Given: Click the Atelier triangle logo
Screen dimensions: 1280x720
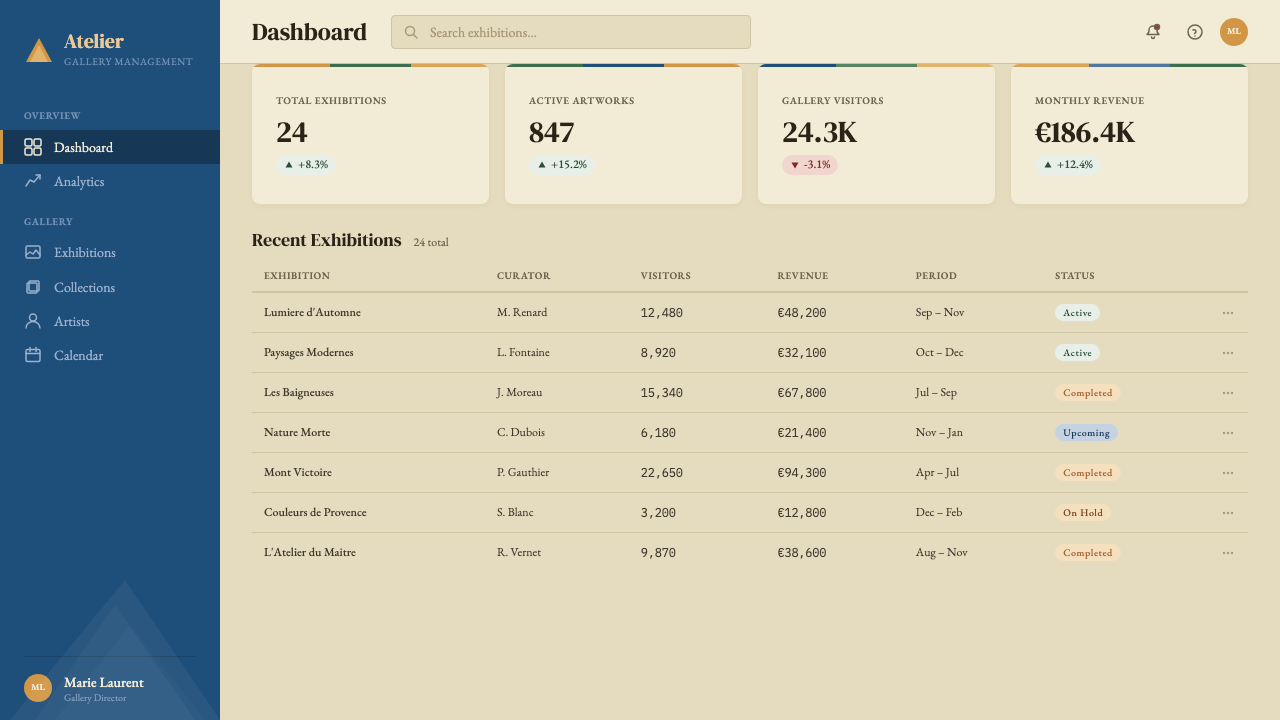Looking at the screenshot, I should pos(39,50).
